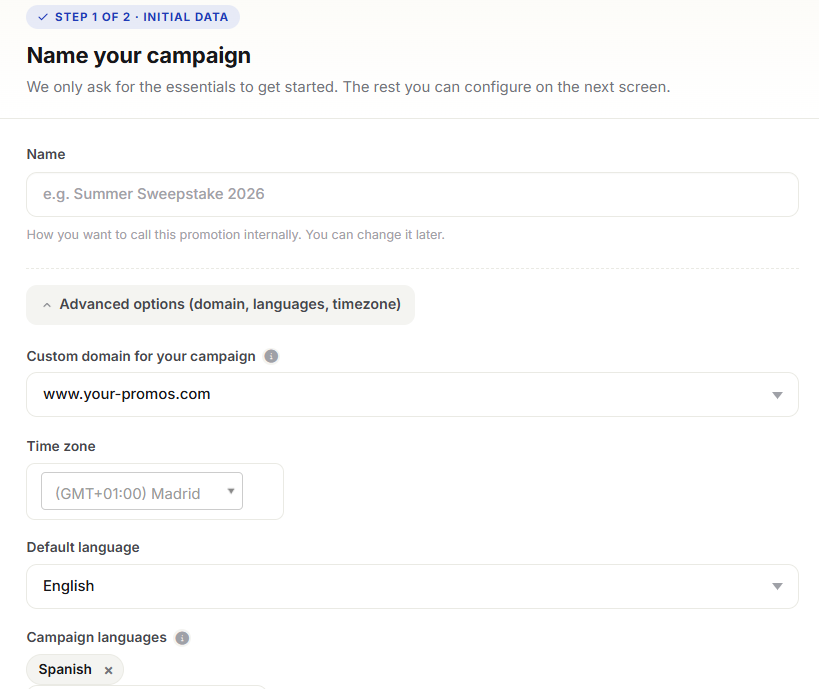
Task: Click the Step 1 of 2 Initial Data badge
Action: point(133,17)
